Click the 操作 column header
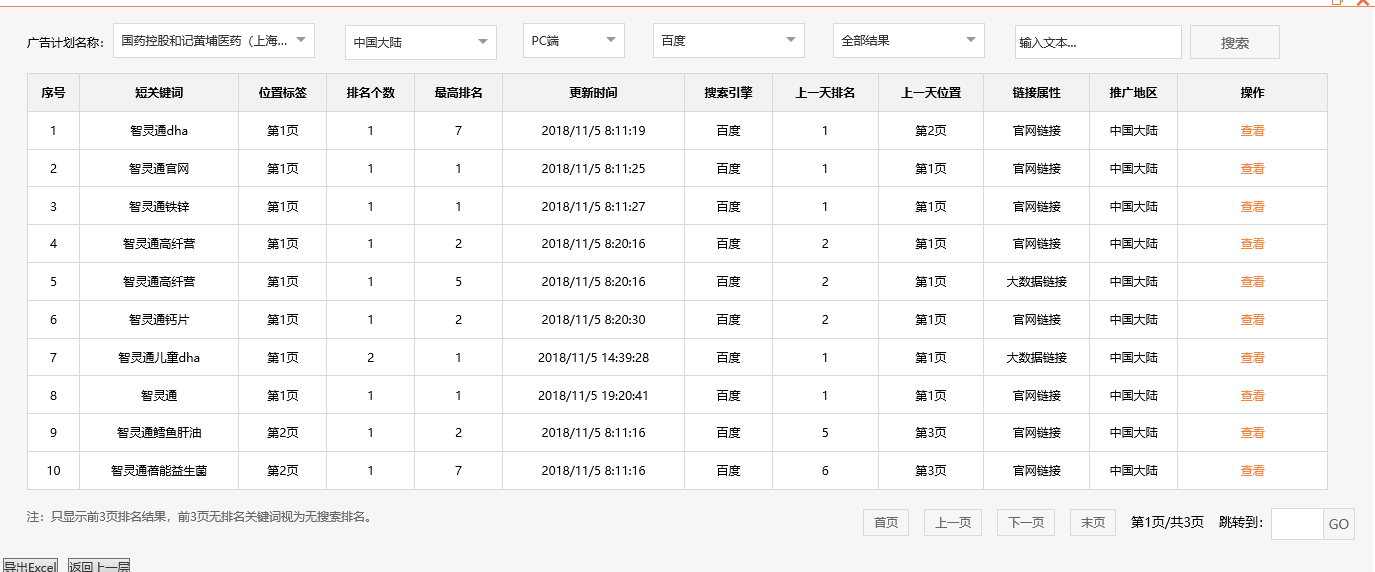The width and height of the screenshot is (1375, 572). click(x=1252, y=93)
